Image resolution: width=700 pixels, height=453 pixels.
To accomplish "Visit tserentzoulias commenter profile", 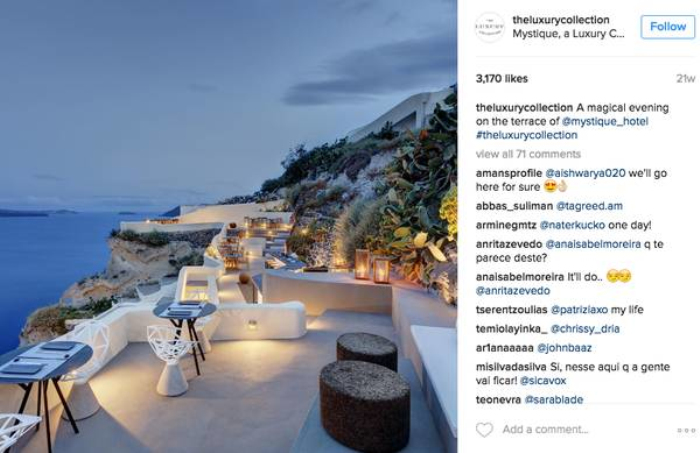I will pyautogui.click(x=511, y=309).
